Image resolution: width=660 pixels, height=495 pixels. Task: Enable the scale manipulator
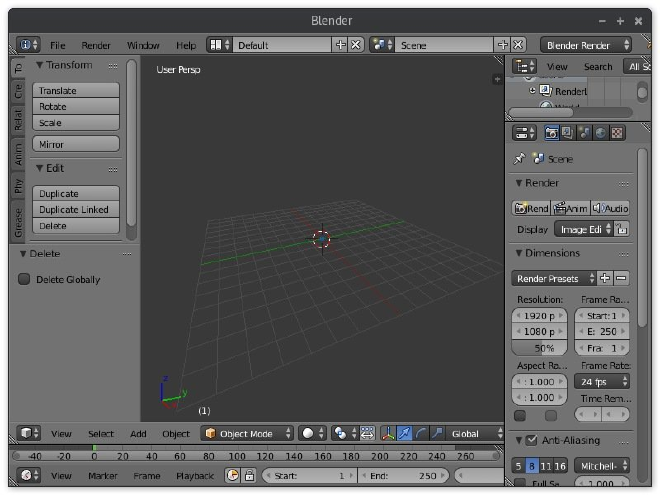coord(437,433)
